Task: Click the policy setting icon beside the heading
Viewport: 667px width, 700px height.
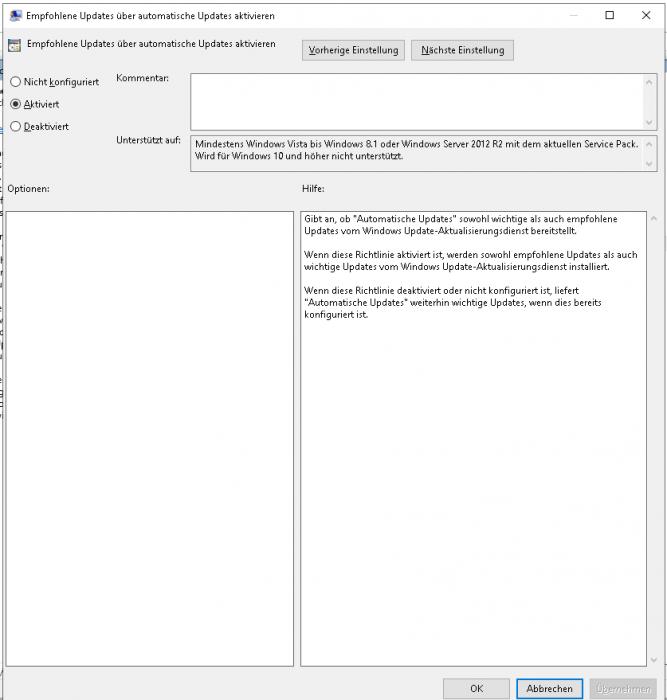Action: (14, 45)
